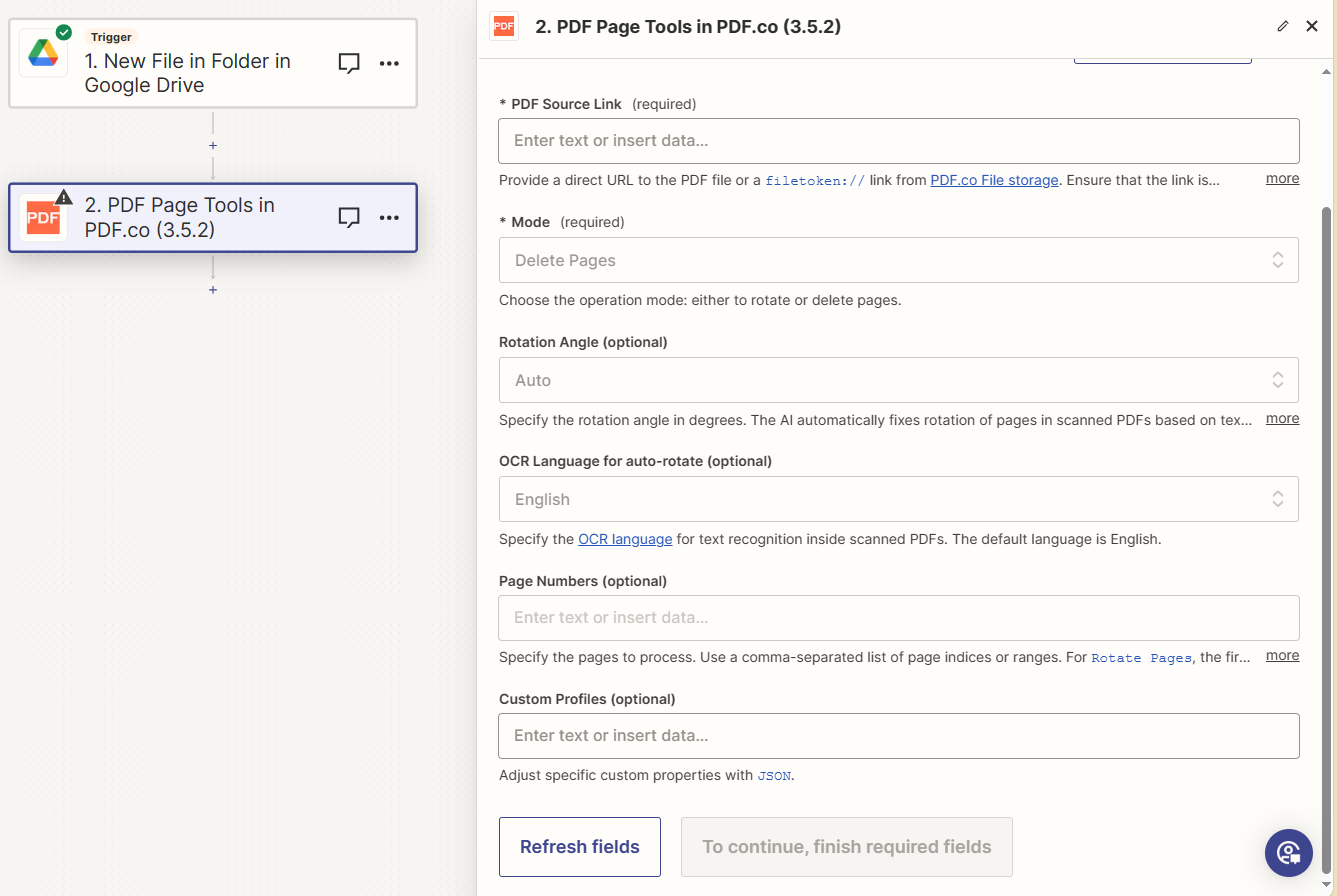Open comment on PDF Page Tools step
The image size is (1337, 896).
[349, 217]
